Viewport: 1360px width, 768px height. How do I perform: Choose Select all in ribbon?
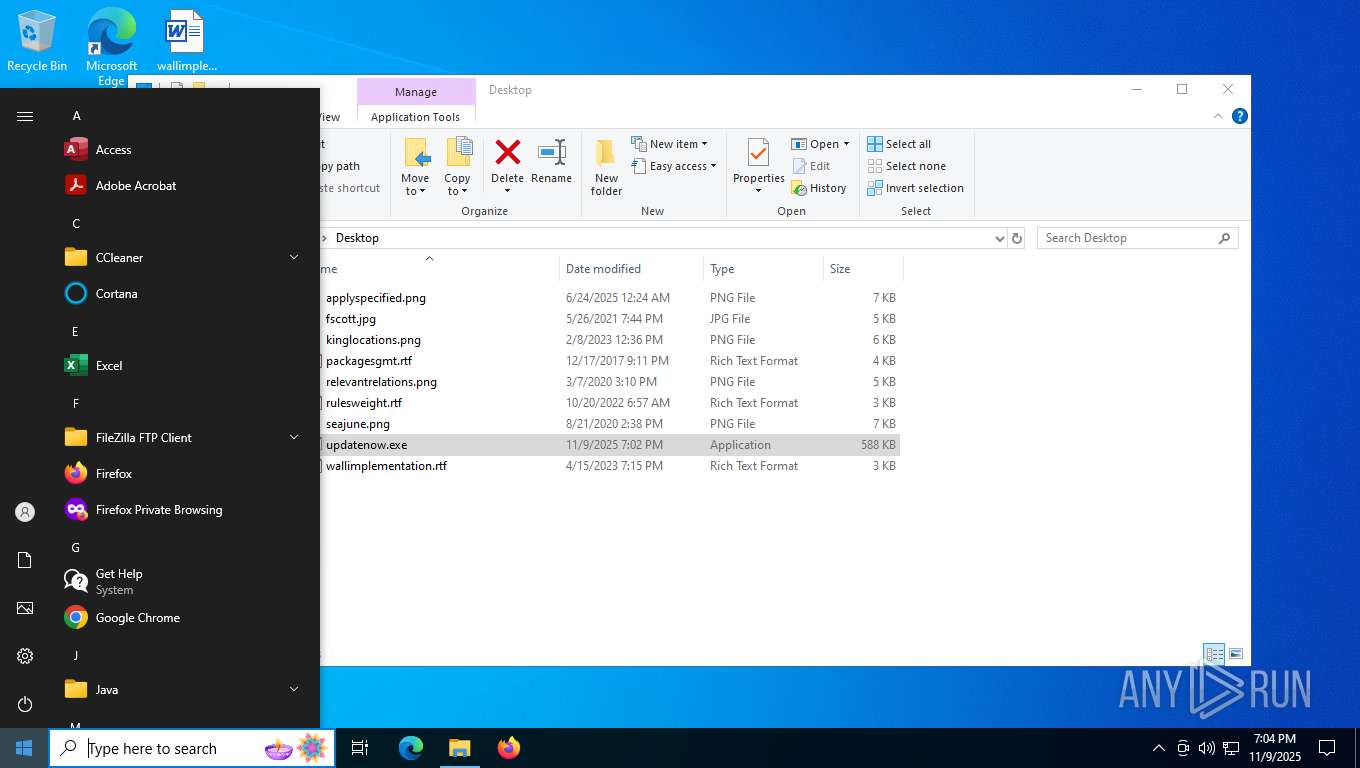pyautogui.click(x=899, y=144)
